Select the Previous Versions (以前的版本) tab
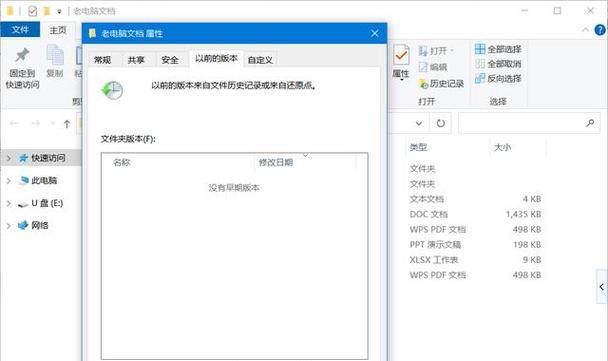This screenshot has width=608, height=361. tap(216, 59)
